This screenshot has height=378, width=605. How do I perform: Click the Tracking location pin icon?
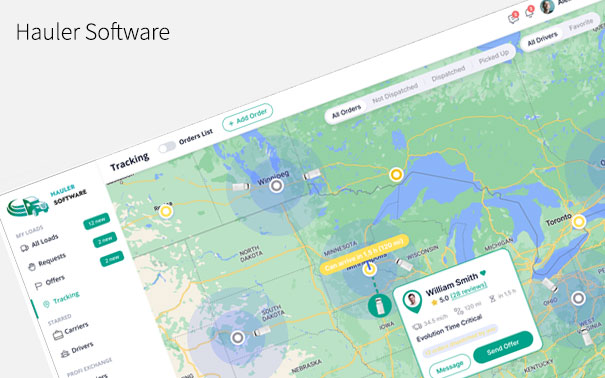coord(46,304)
